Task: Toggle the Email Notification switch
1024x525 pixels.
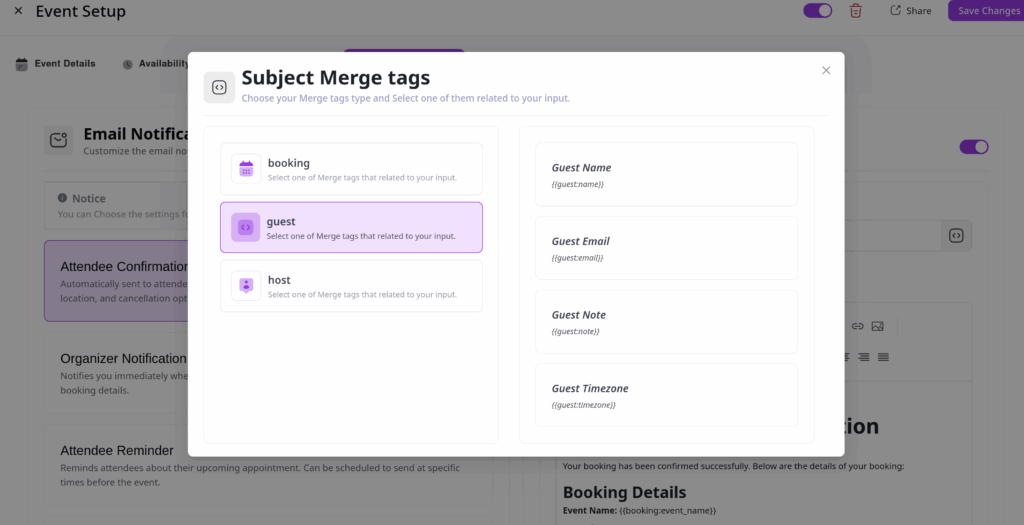Action: point(973,147)
